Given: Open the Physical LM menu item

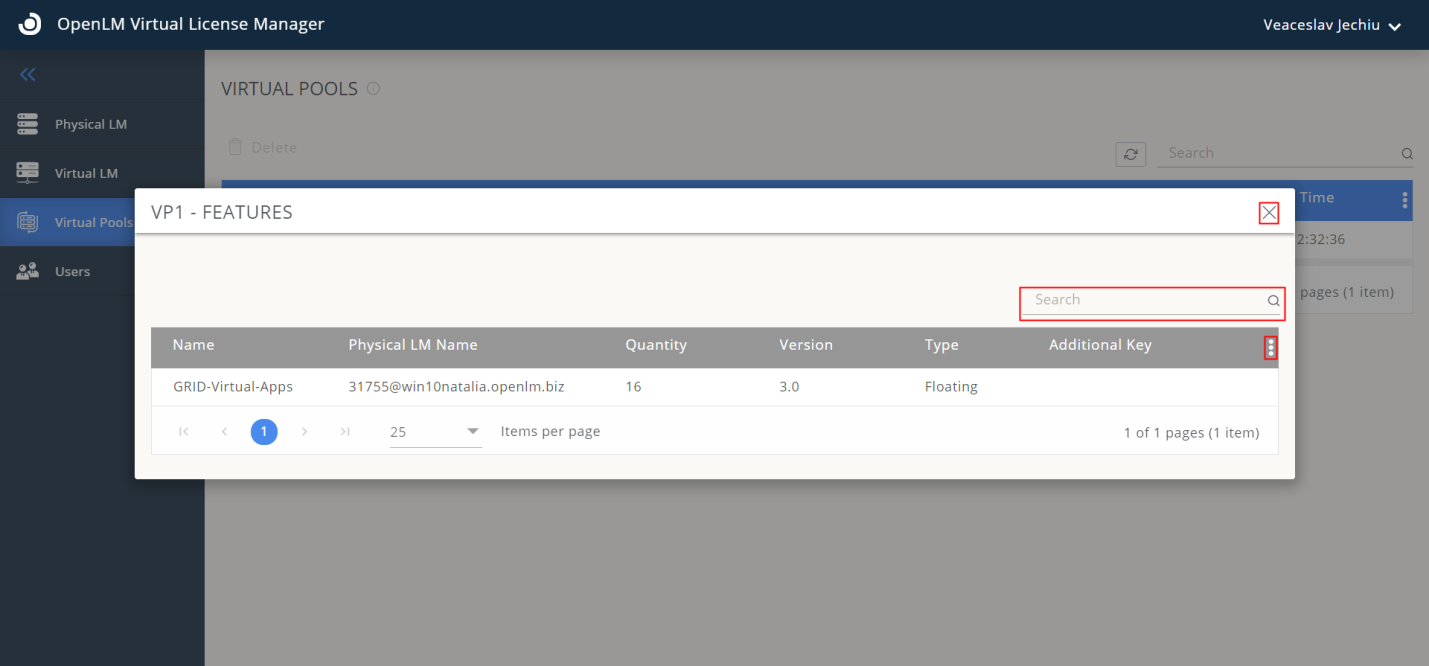Looking at the screenshot, I should [x=90, y=124].
